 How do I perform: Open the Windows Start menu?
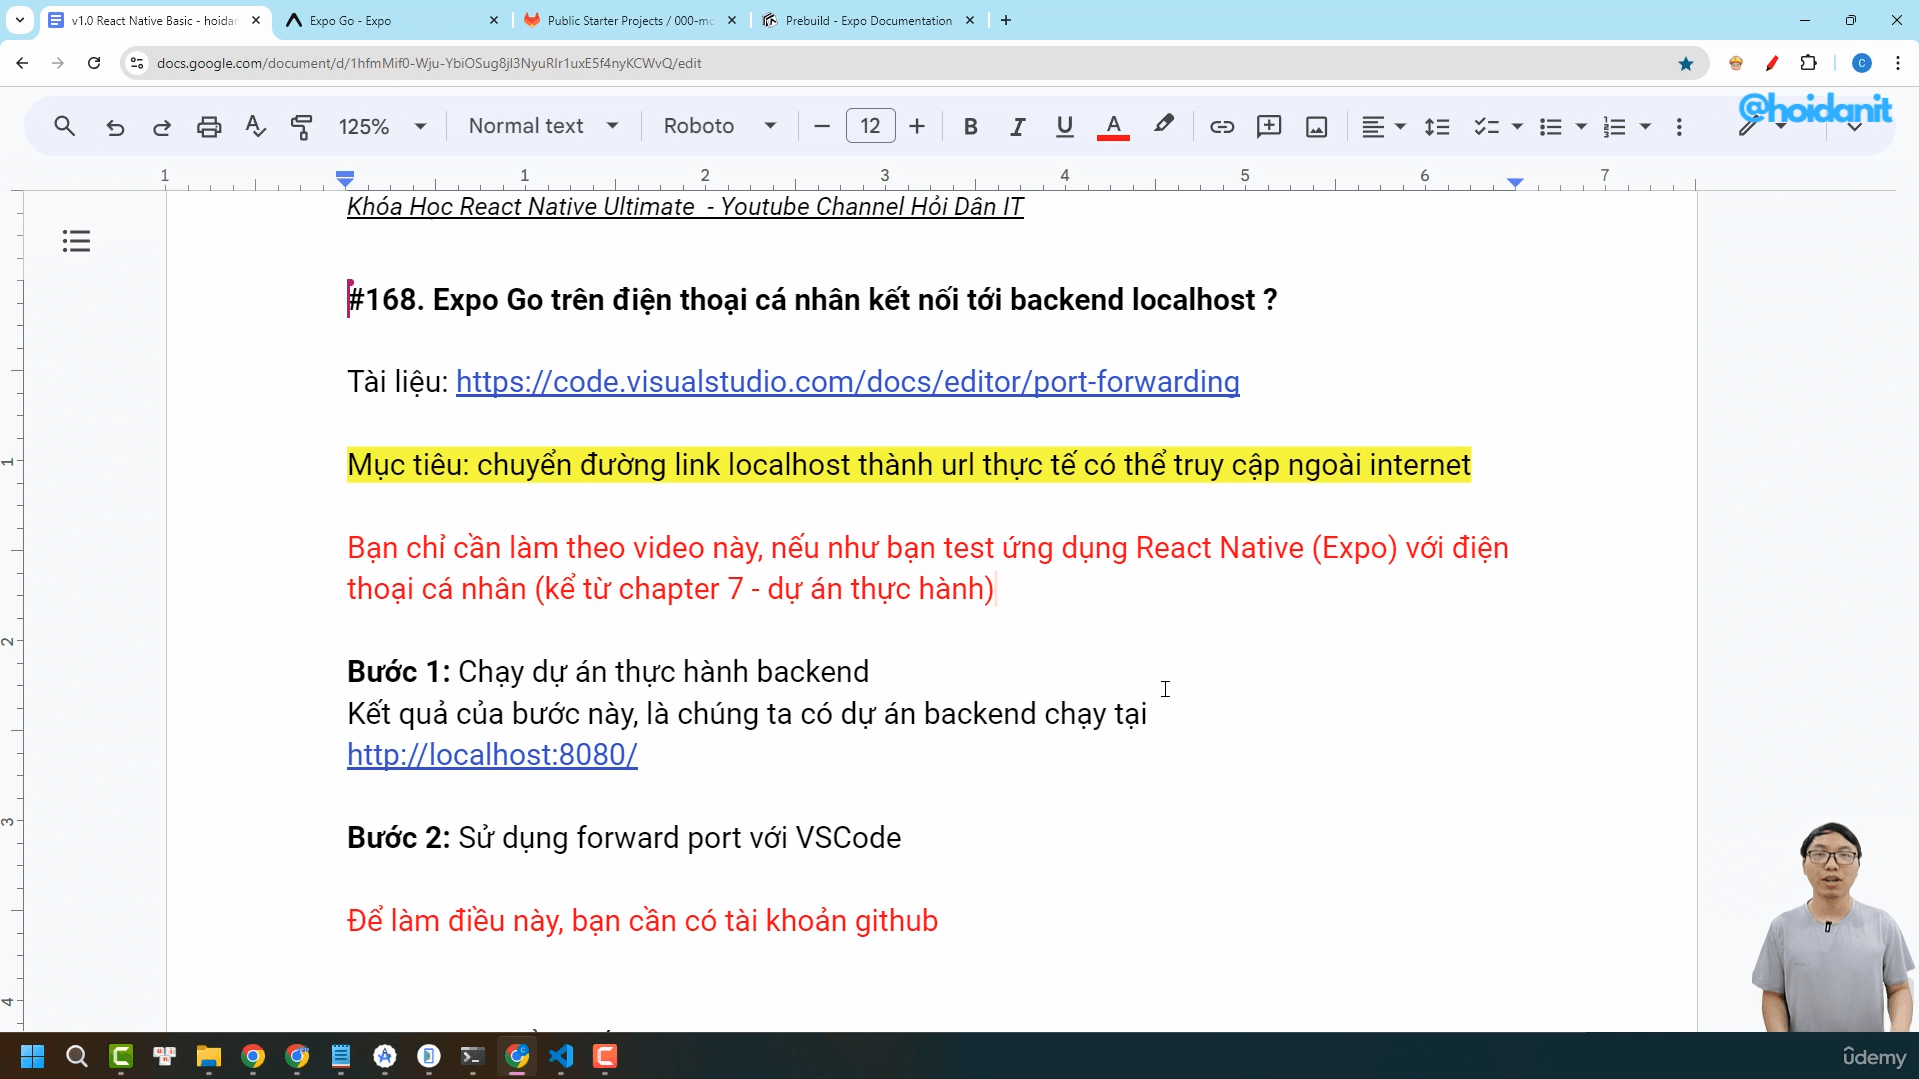tap(32, 1056)
